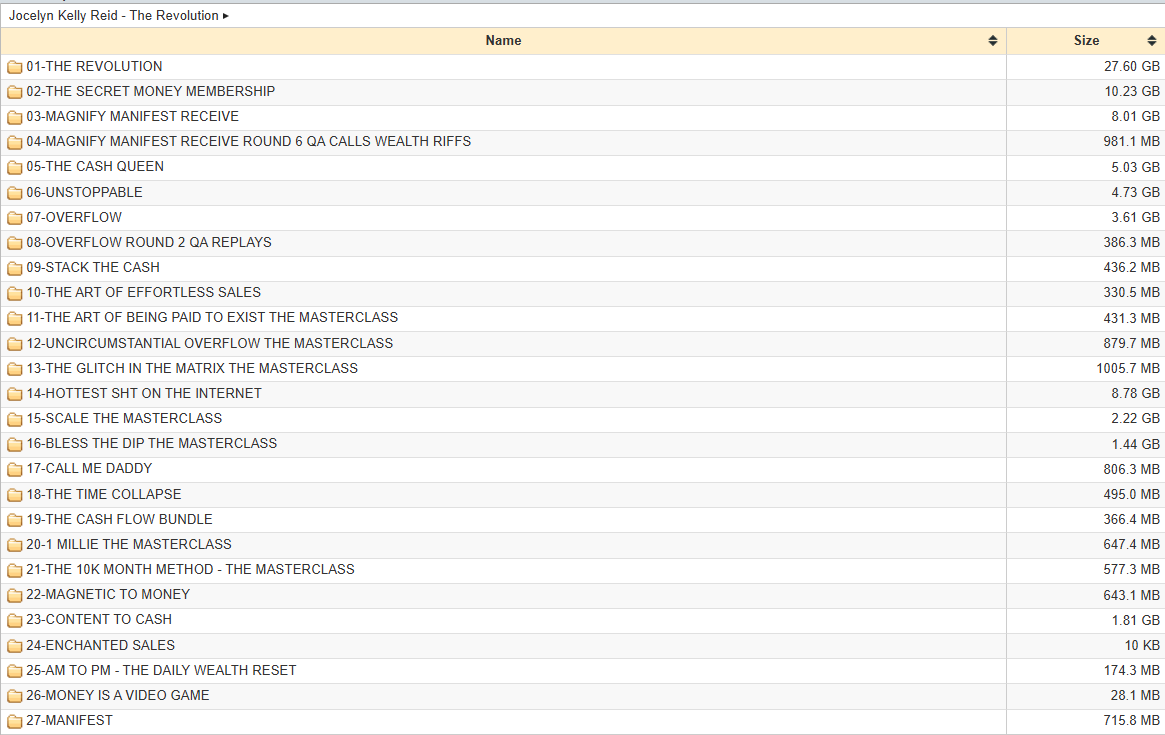Select folder icon next to 07-OVERFLOW

point(14,218)
